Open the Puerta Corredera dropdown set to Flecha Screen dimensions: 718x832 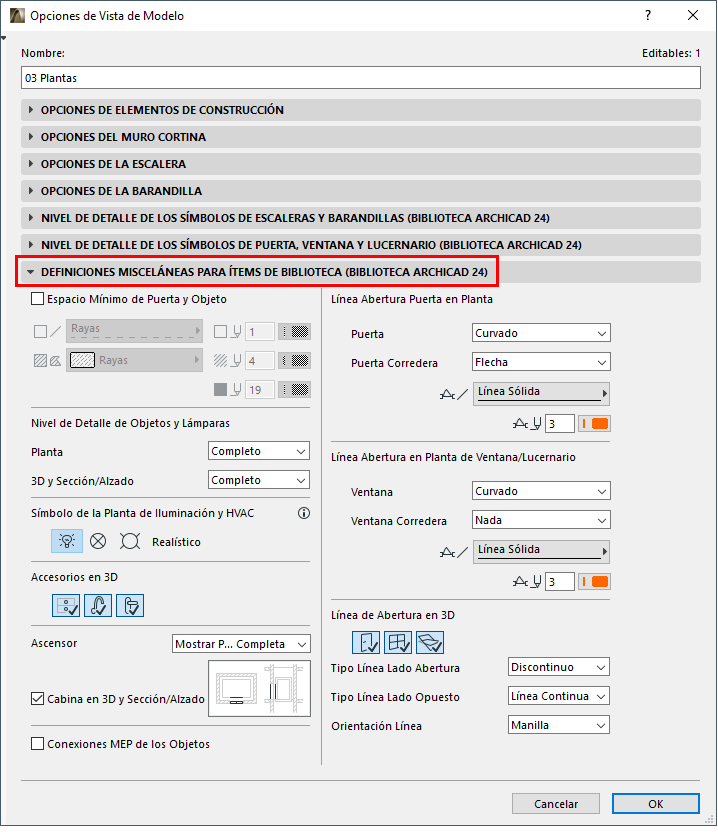click(x=541, y=362)
